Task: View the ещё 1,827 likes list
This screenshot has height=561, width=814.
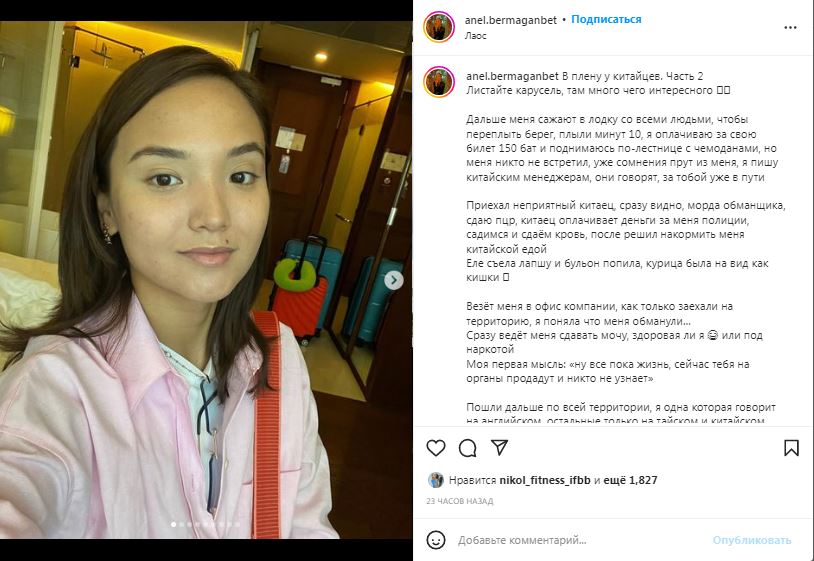Action: [630, 481]
